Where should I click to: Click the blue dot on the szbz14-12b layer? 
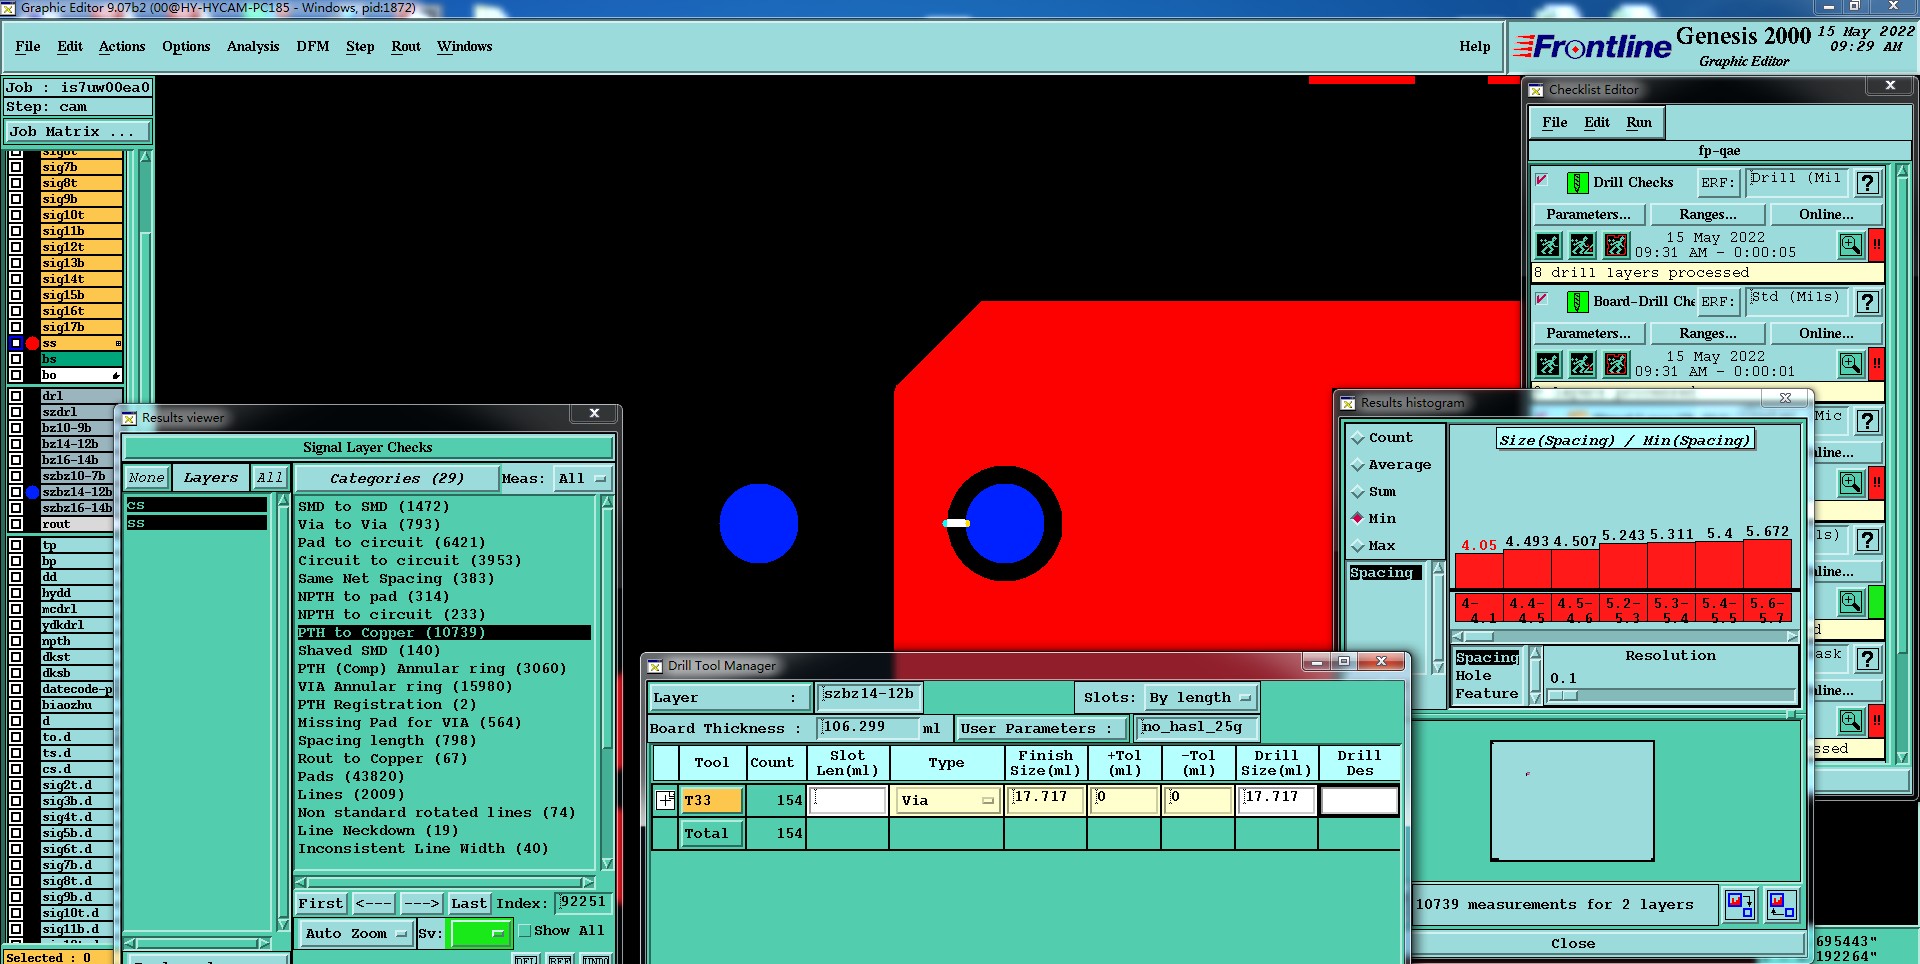tap(32, 492)
